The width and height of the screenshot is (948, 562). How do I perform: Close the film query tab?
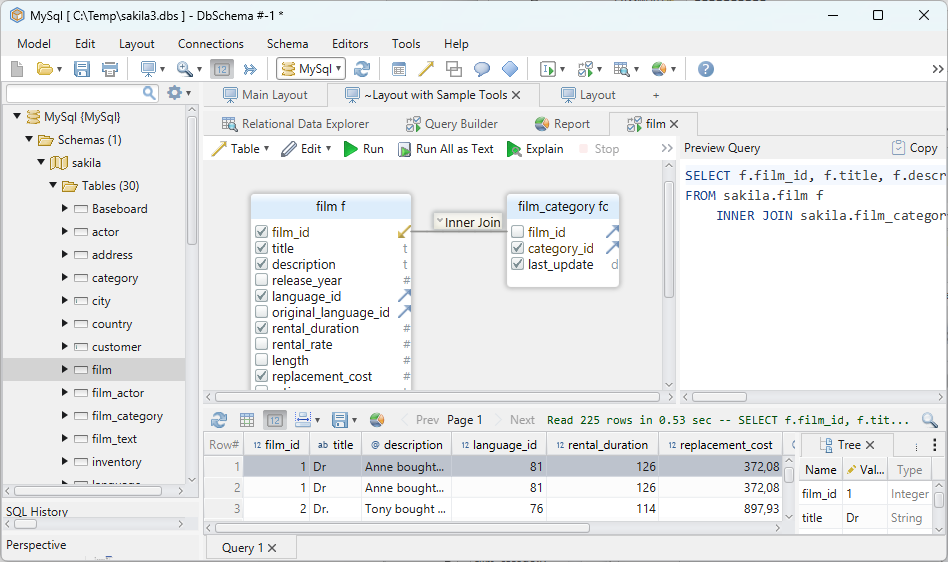tap(674, 124)
